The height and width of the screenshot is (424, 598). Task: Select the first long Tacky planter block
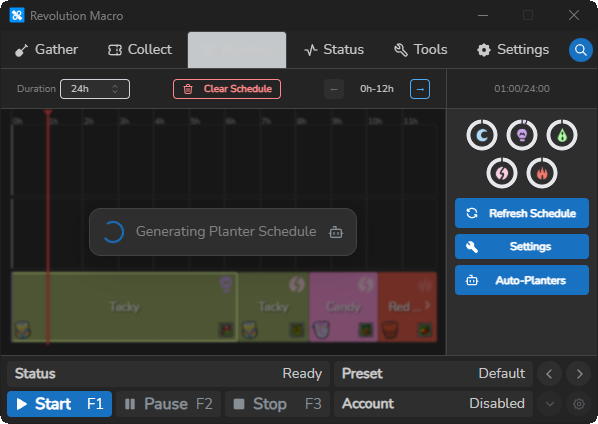125,307
